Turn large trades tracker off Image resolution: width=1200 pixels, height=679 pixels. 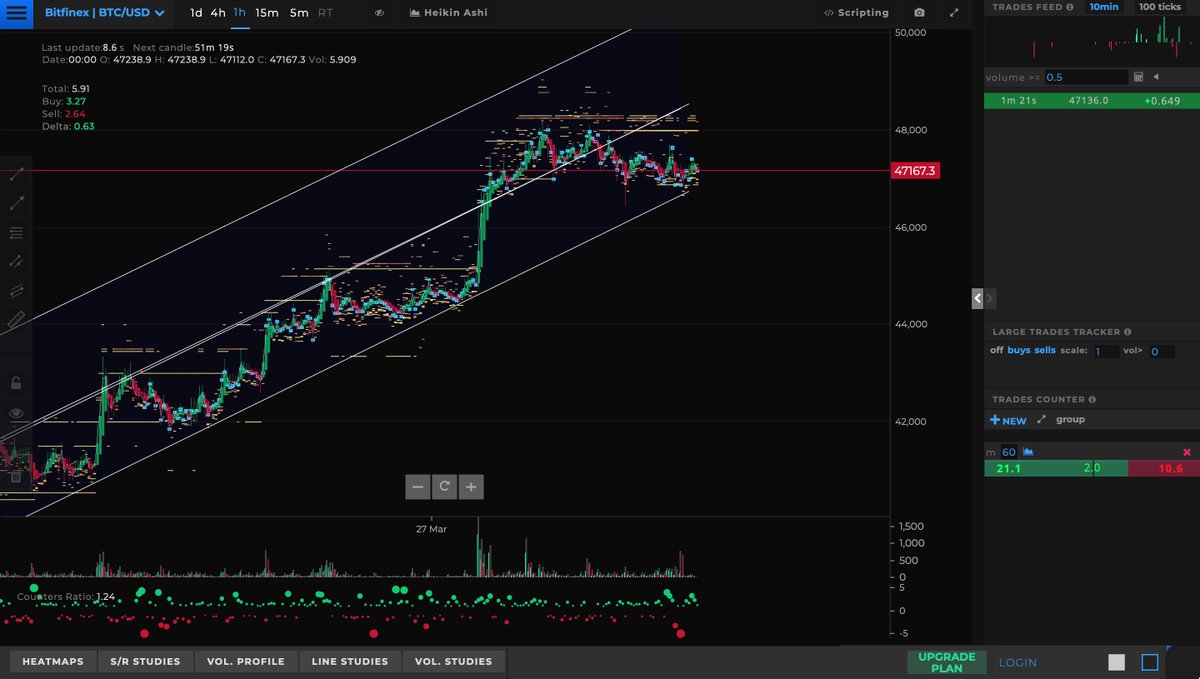coord(996,351)
